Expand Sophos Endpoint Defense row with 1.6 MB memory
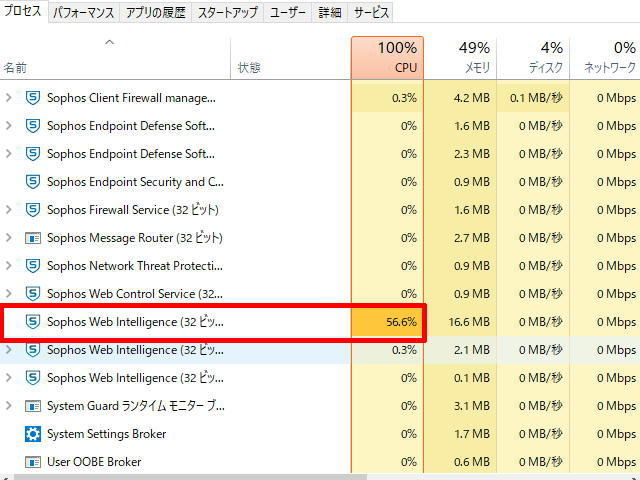 8,126
